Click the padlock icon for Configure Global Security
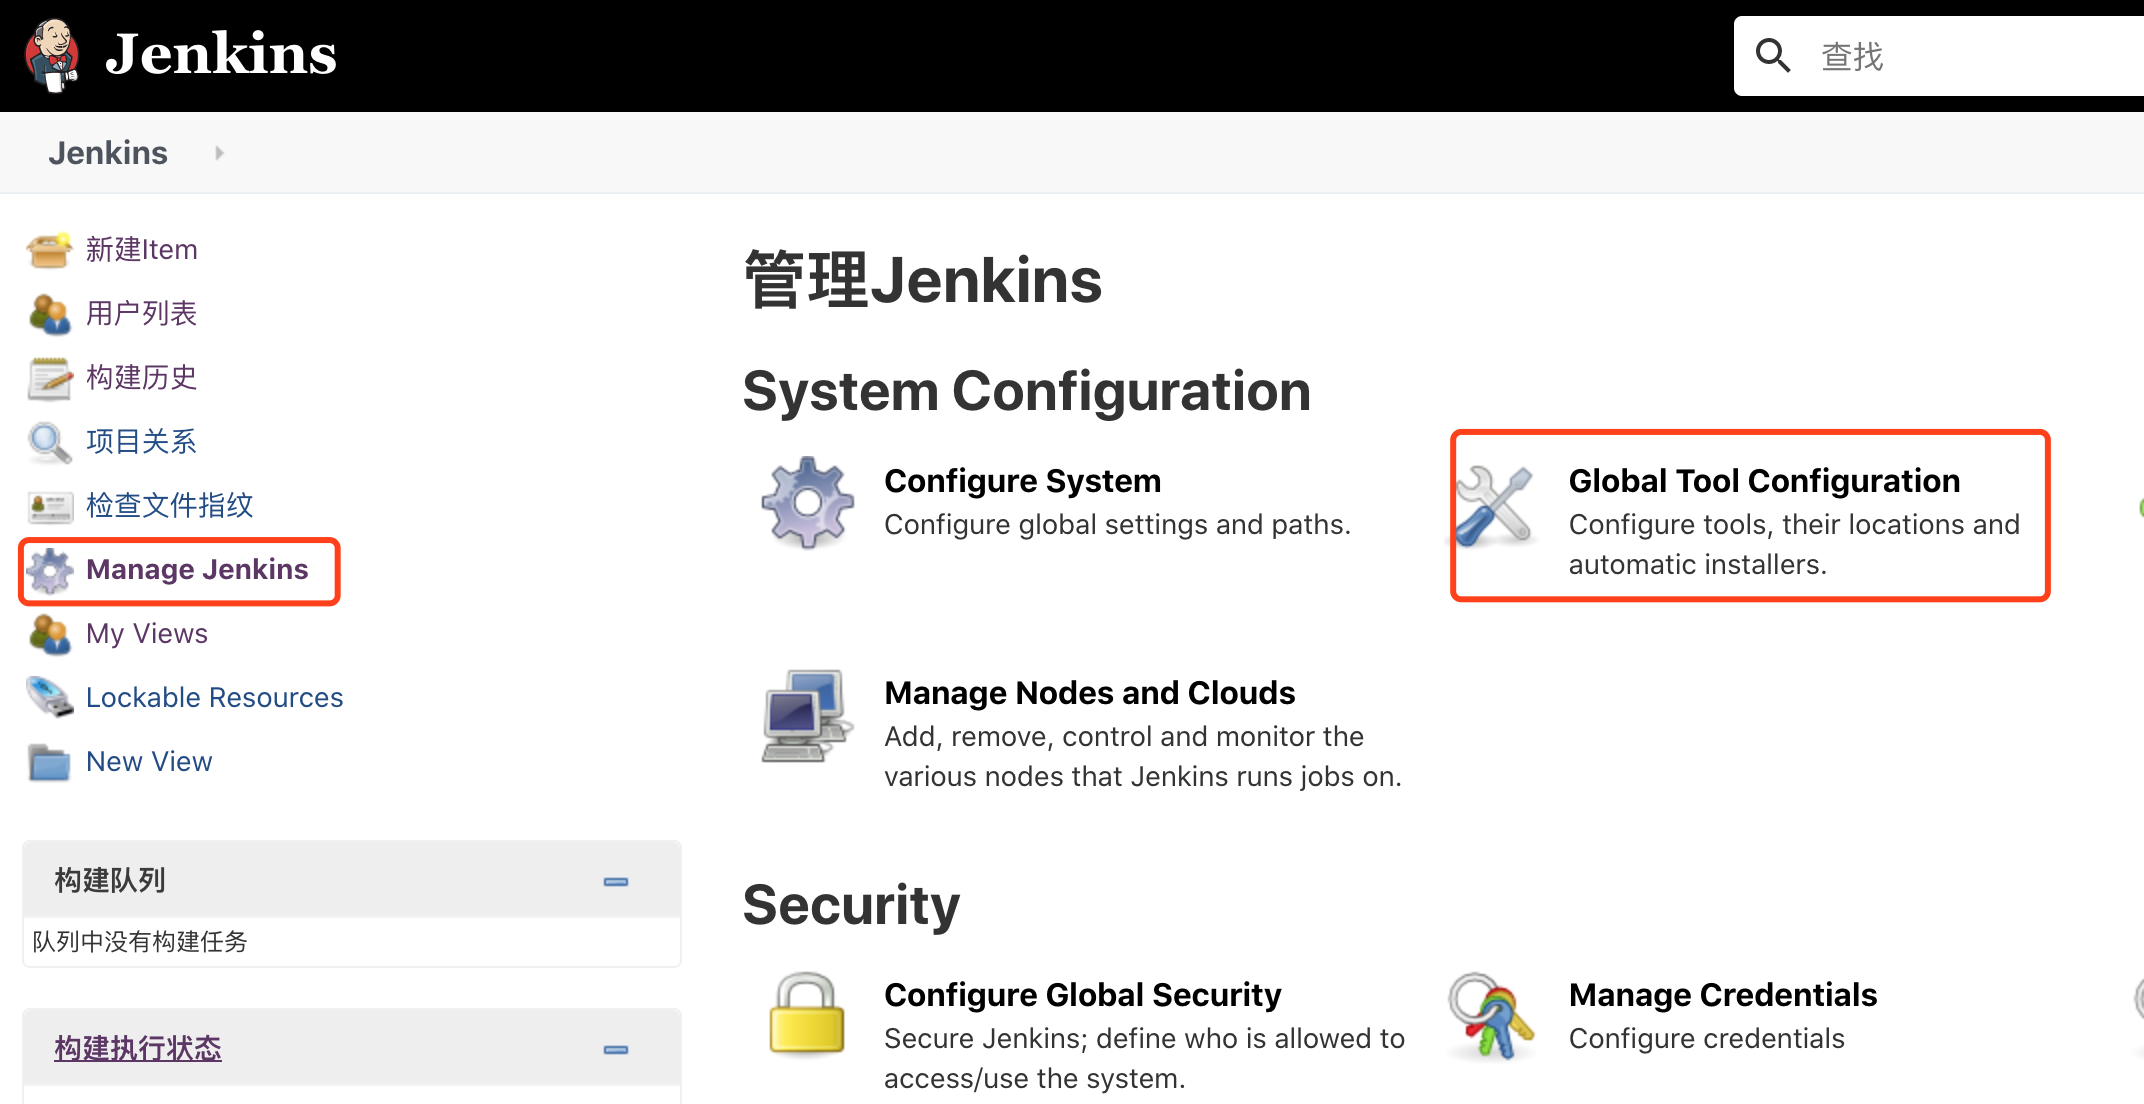The height and width of the screenshot is (1104, 2144). (x=806, y=1014)
